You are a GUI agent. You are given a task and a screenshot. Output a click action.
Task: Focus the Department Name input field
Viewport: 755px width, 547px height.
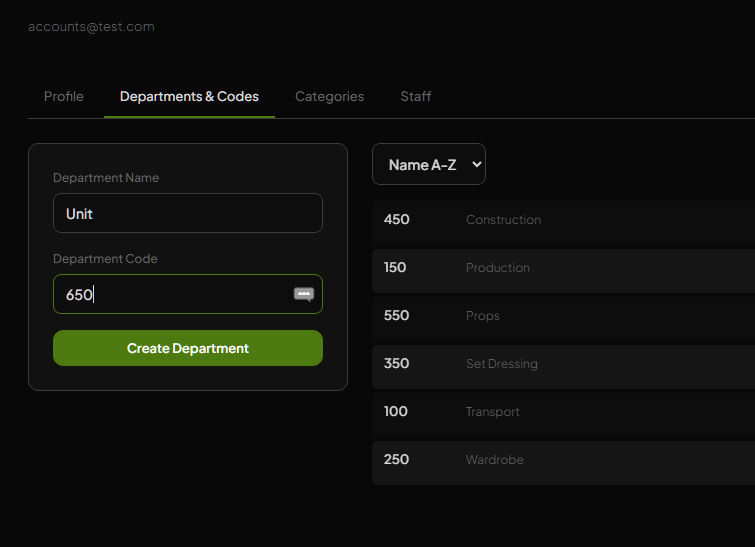click(188, 213)
